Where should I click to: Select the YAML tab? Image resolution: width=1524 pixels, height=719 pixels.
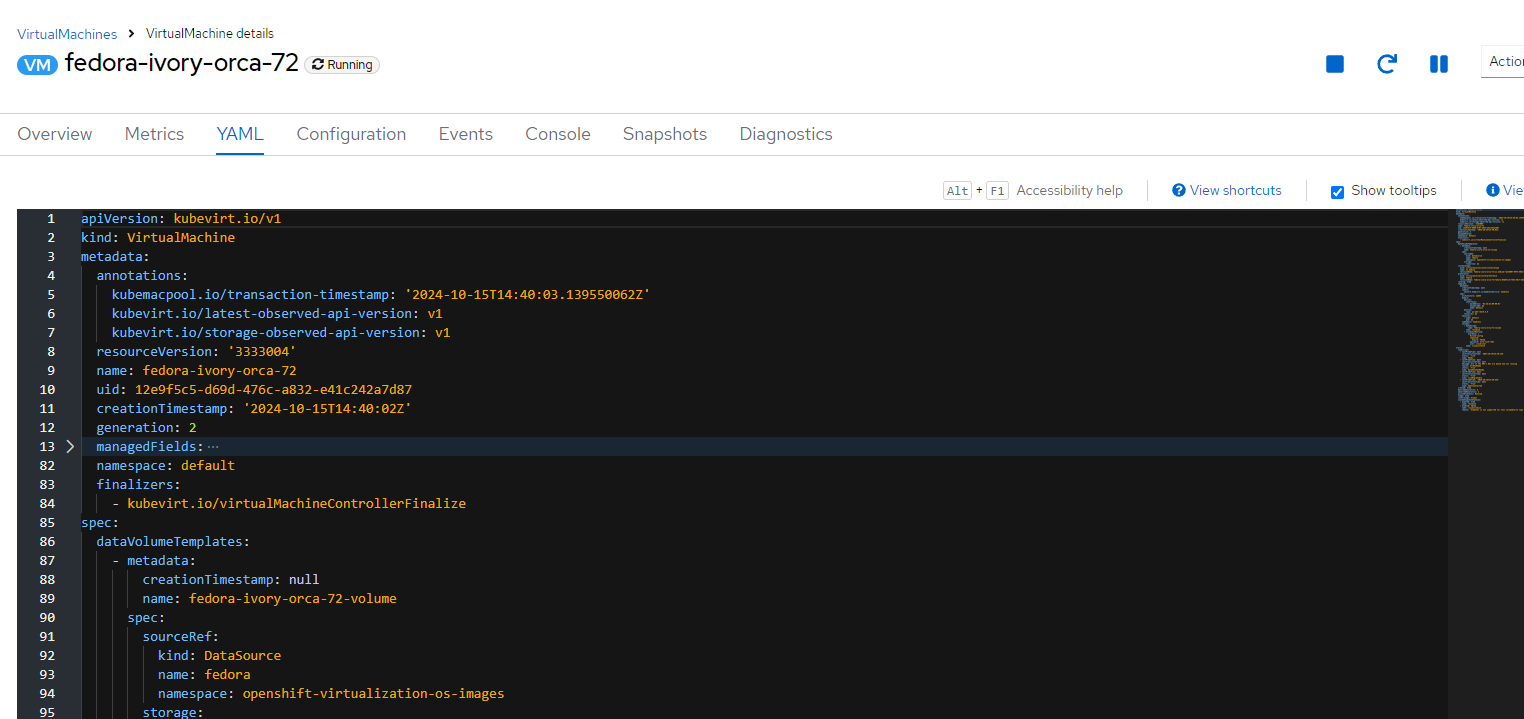[240, 134]
